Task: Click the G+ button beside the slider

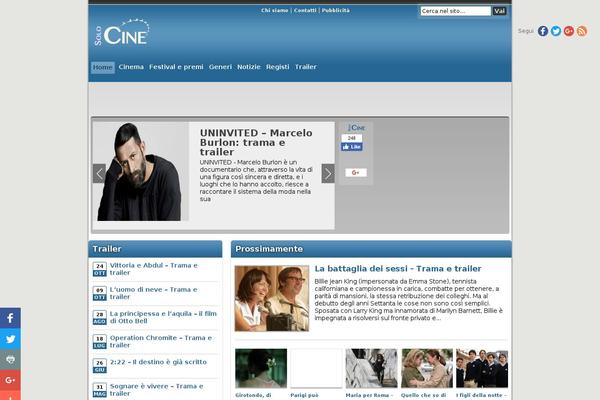Action: pyautogui.click(x=355, y=173)
